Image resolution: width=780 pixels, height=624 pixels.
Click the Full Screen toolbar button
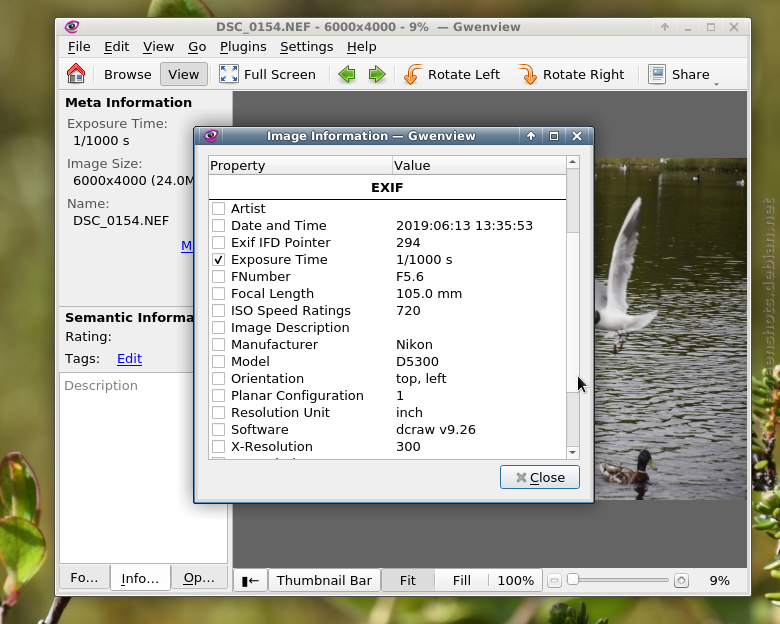click(268, 74)
